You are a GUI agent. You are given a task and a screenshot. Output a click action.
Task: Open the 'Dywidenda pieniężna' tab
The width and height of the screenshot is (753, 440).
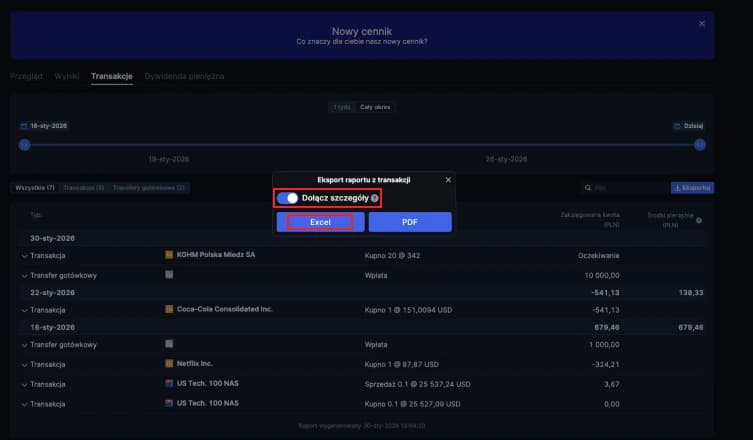pos(184,76)
